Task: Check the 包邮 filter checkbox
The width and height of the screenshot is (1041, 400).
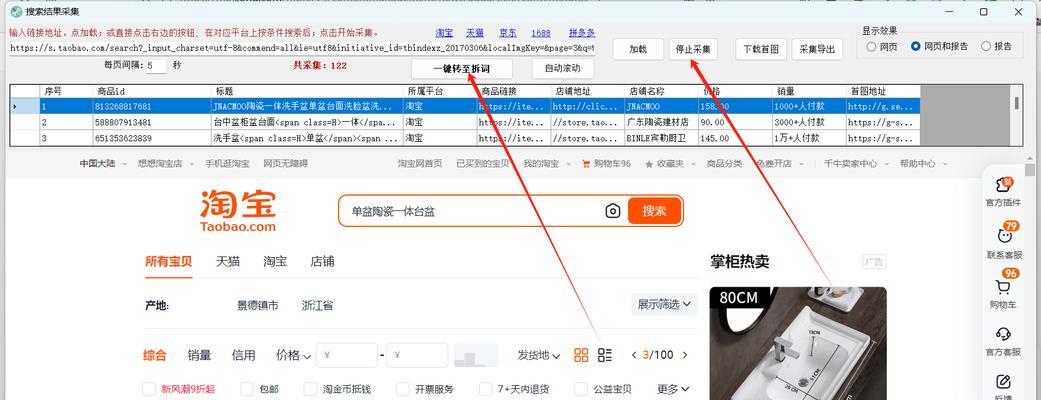Action: tap(247, 389)
